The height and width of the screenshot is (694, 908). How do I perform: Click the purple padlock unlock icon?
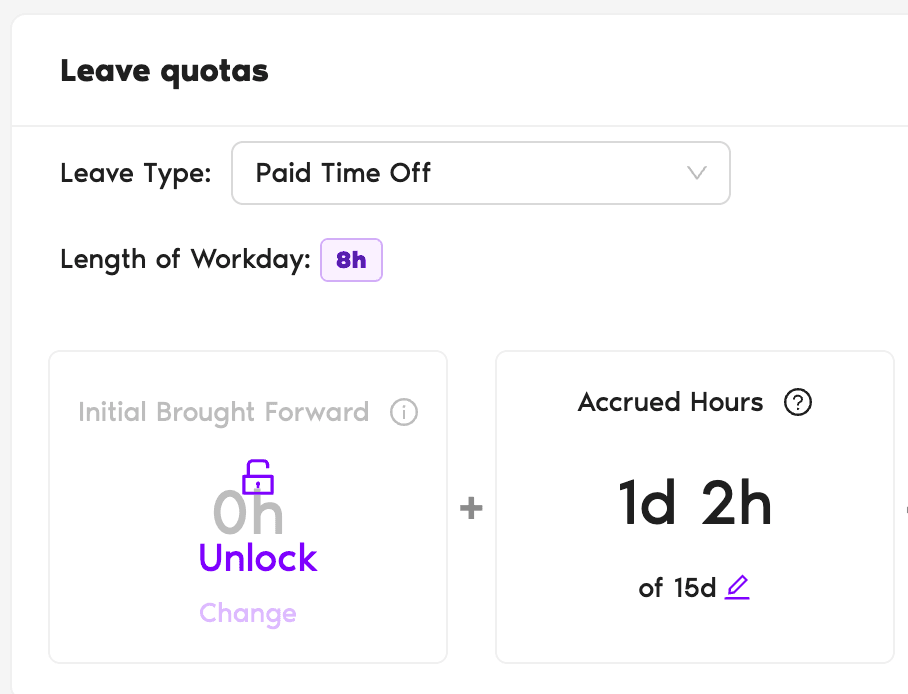(x=258, y=477)
